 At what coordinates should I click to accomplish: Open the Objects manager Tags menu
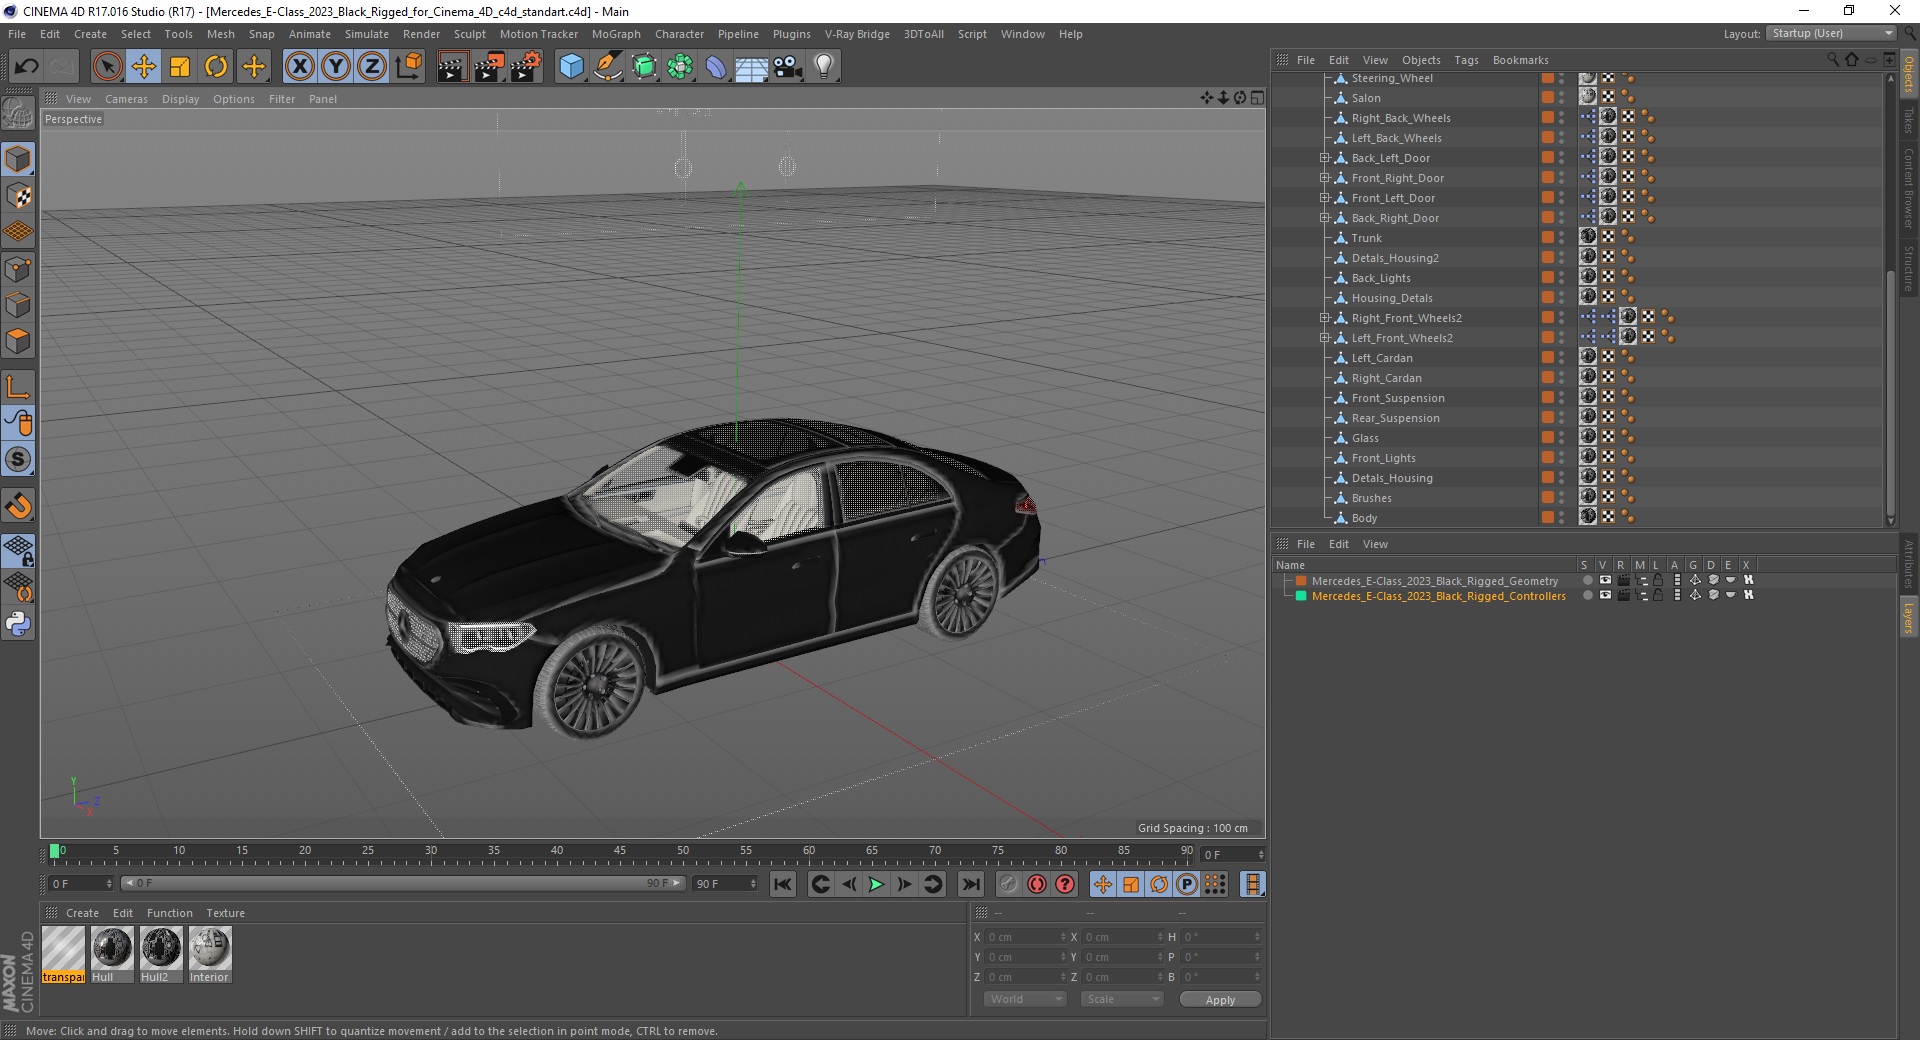tap(1466, 60)
